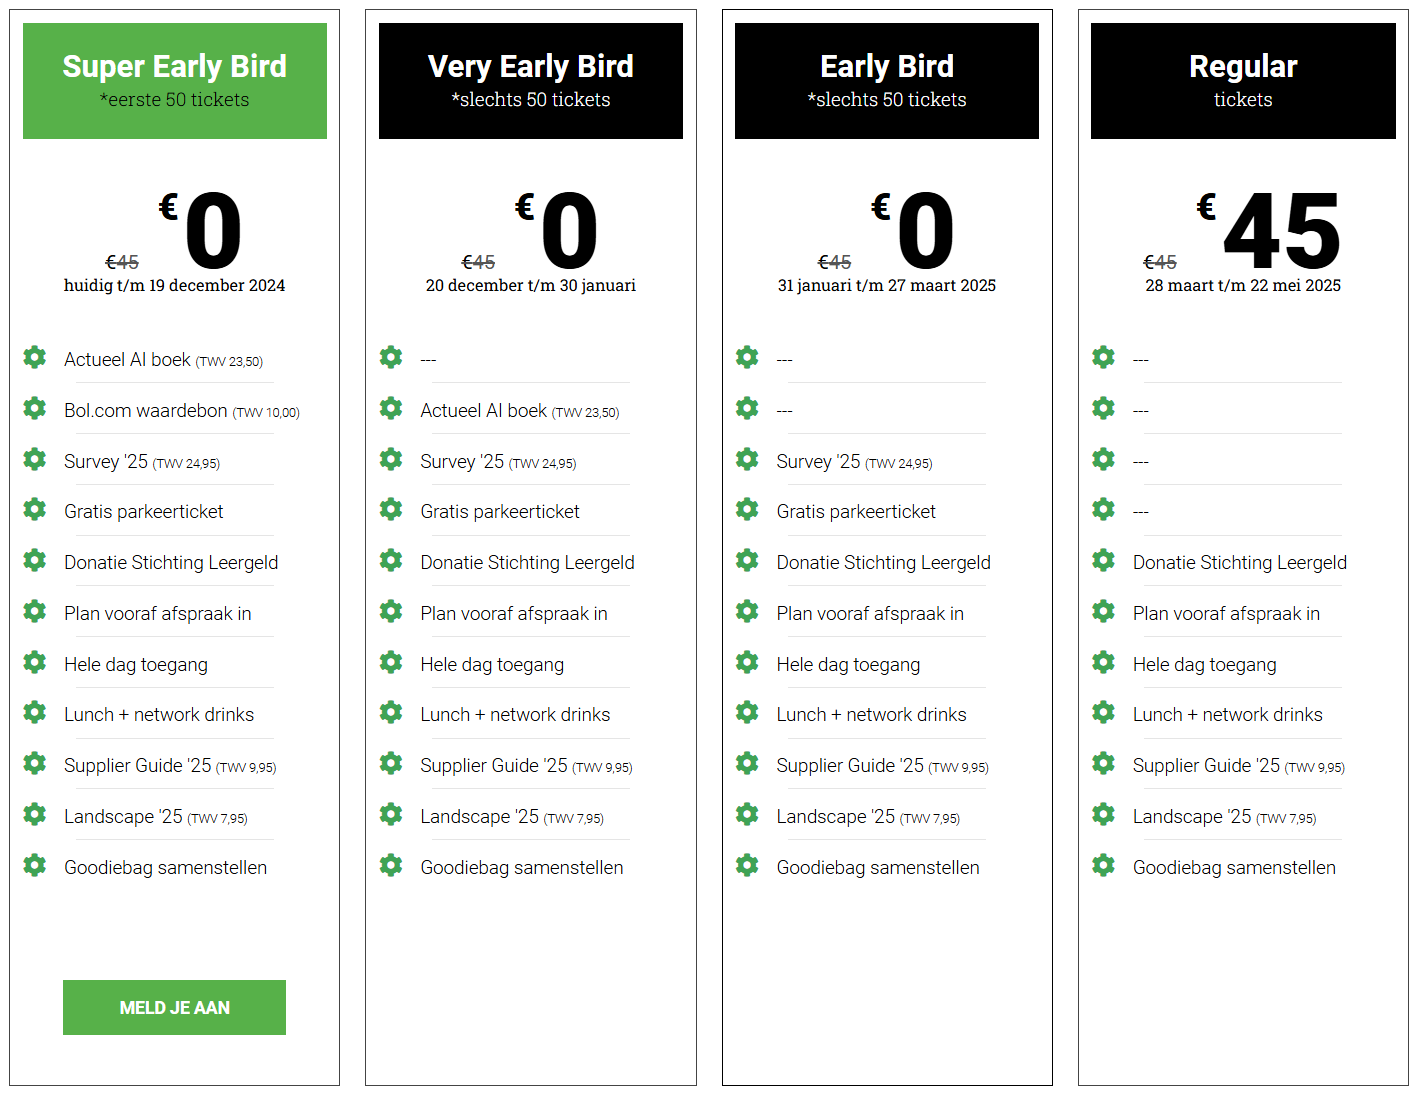Click the MELD JE AAN button
The width and height of the screenshot is (1418, 1093).
click(x=174, y=1007)
